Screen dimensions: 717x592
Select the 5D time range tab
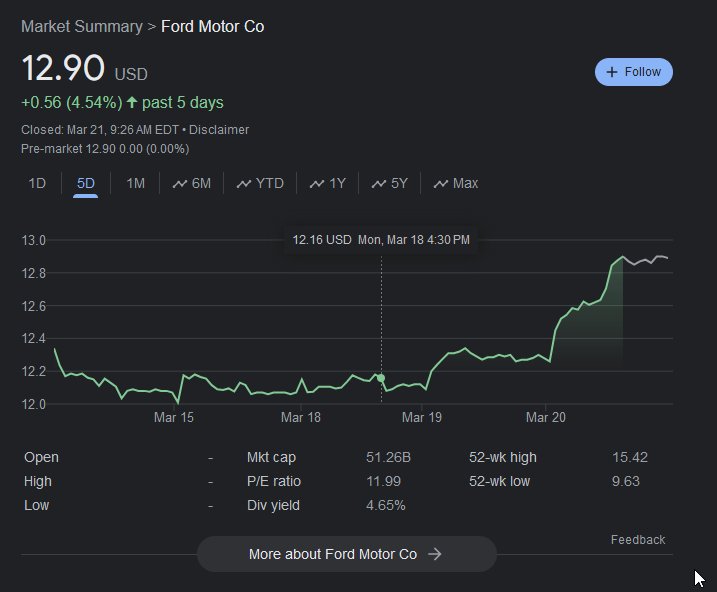(86, 183)
